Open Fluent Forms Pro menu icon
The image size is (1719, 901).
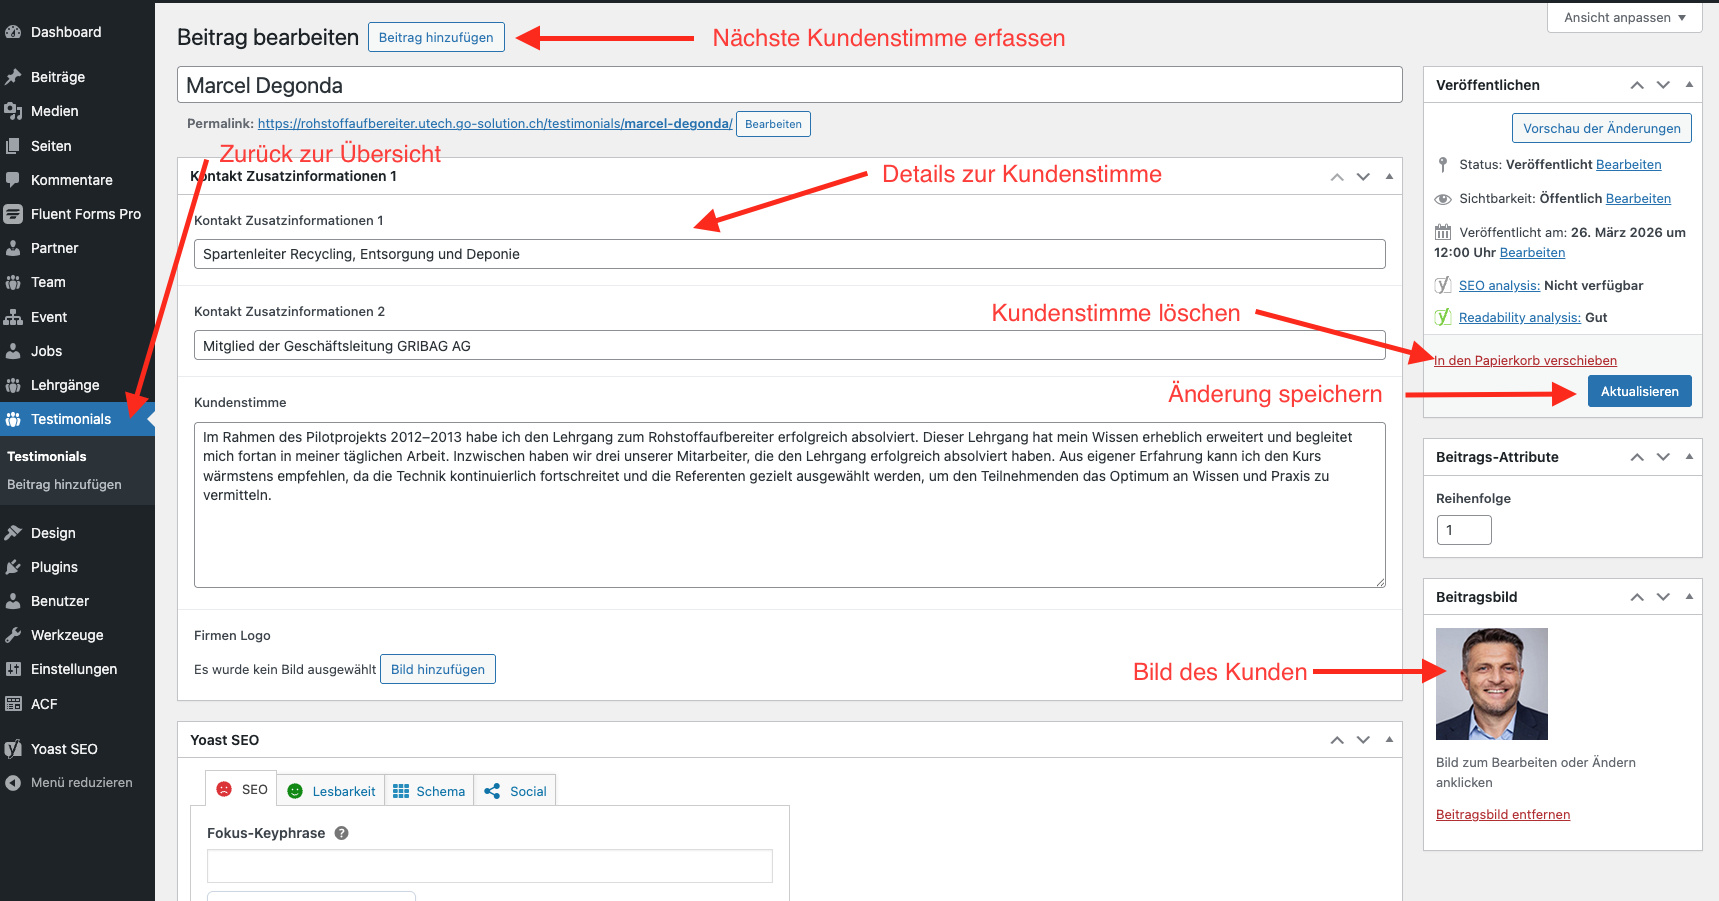[x=13, y=214]
